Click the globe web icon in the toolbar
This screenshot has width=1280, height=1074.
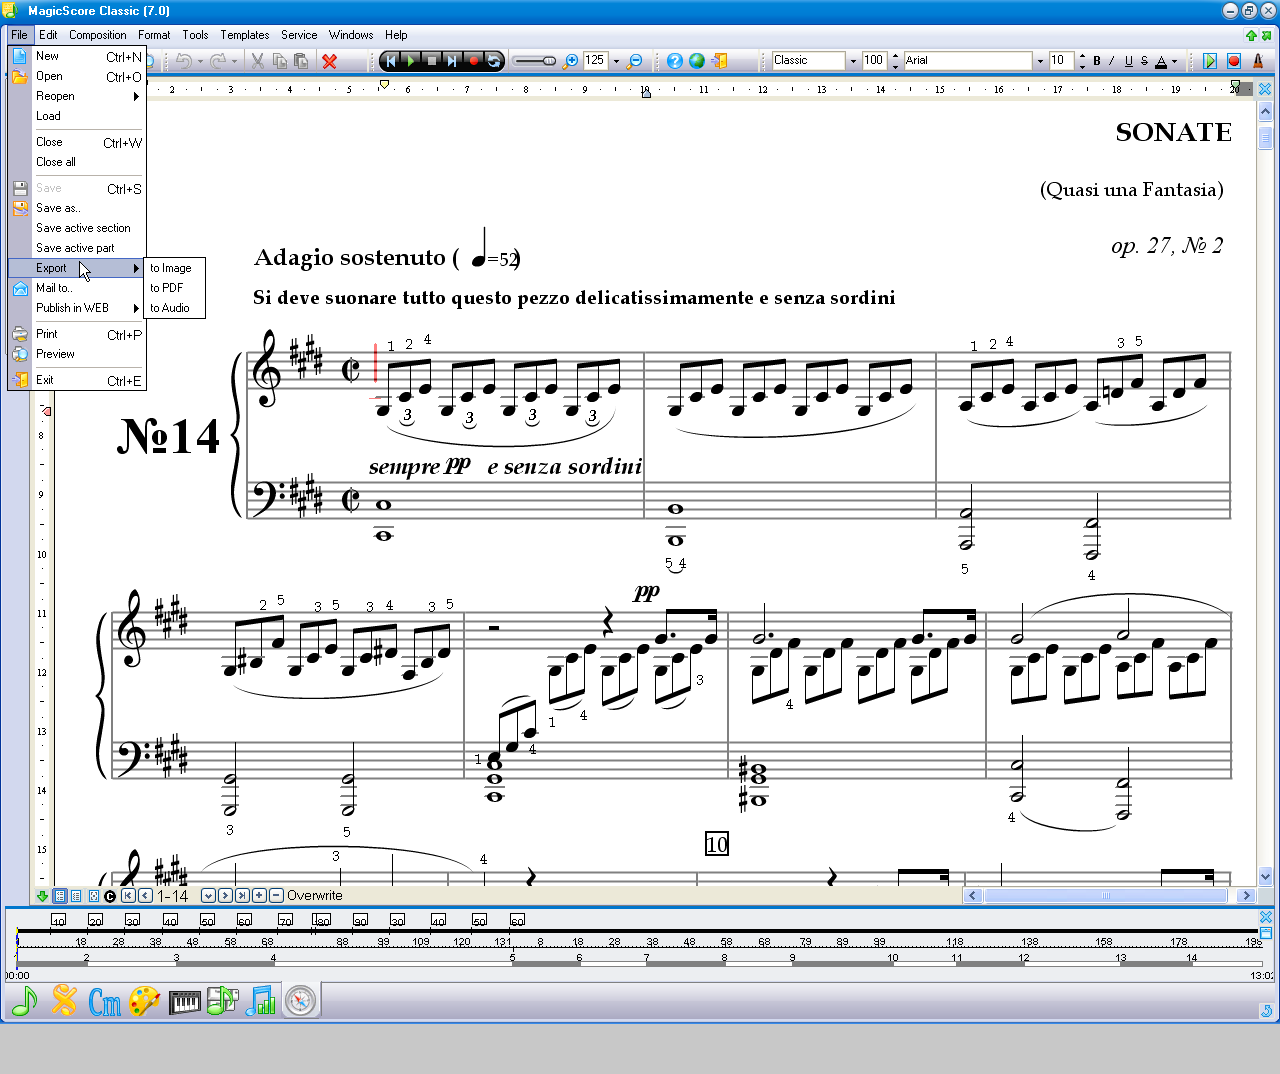697,61
